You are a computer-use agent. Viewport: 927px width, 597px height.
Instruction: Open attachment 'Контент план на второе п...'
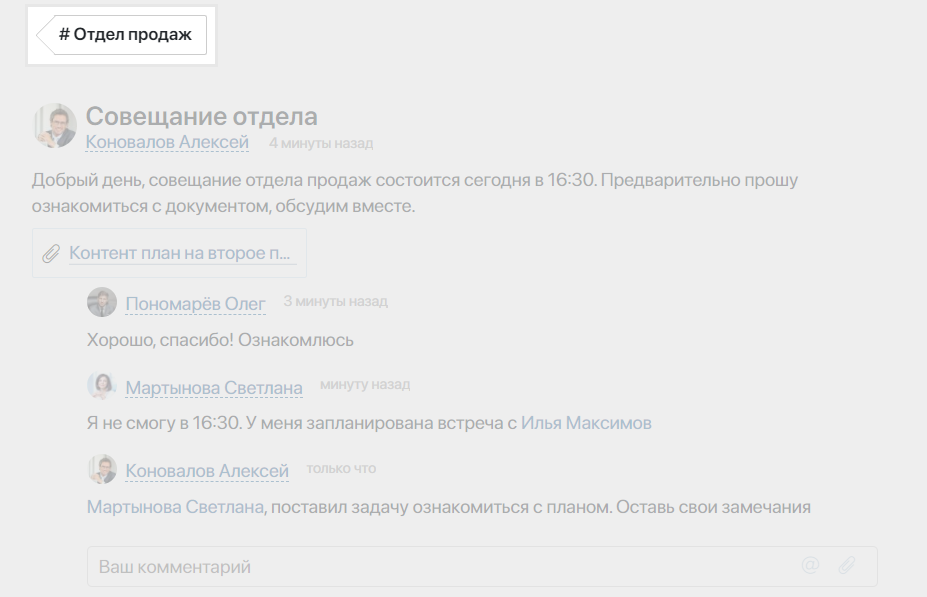point(180,253)
